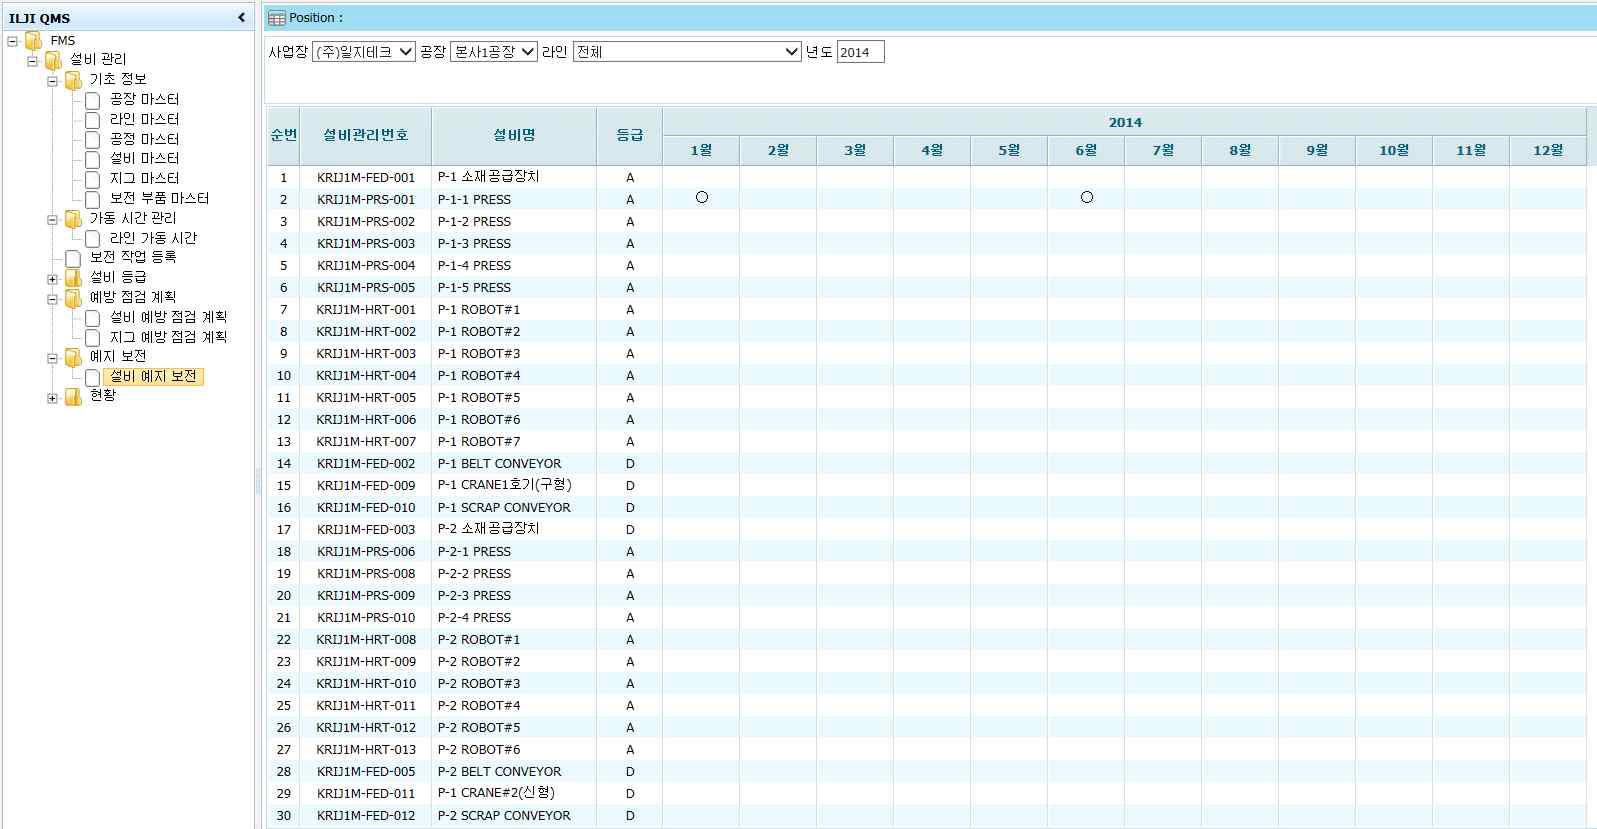
Task: Collapse the FMS root tree node
Action: coord(12,41)
